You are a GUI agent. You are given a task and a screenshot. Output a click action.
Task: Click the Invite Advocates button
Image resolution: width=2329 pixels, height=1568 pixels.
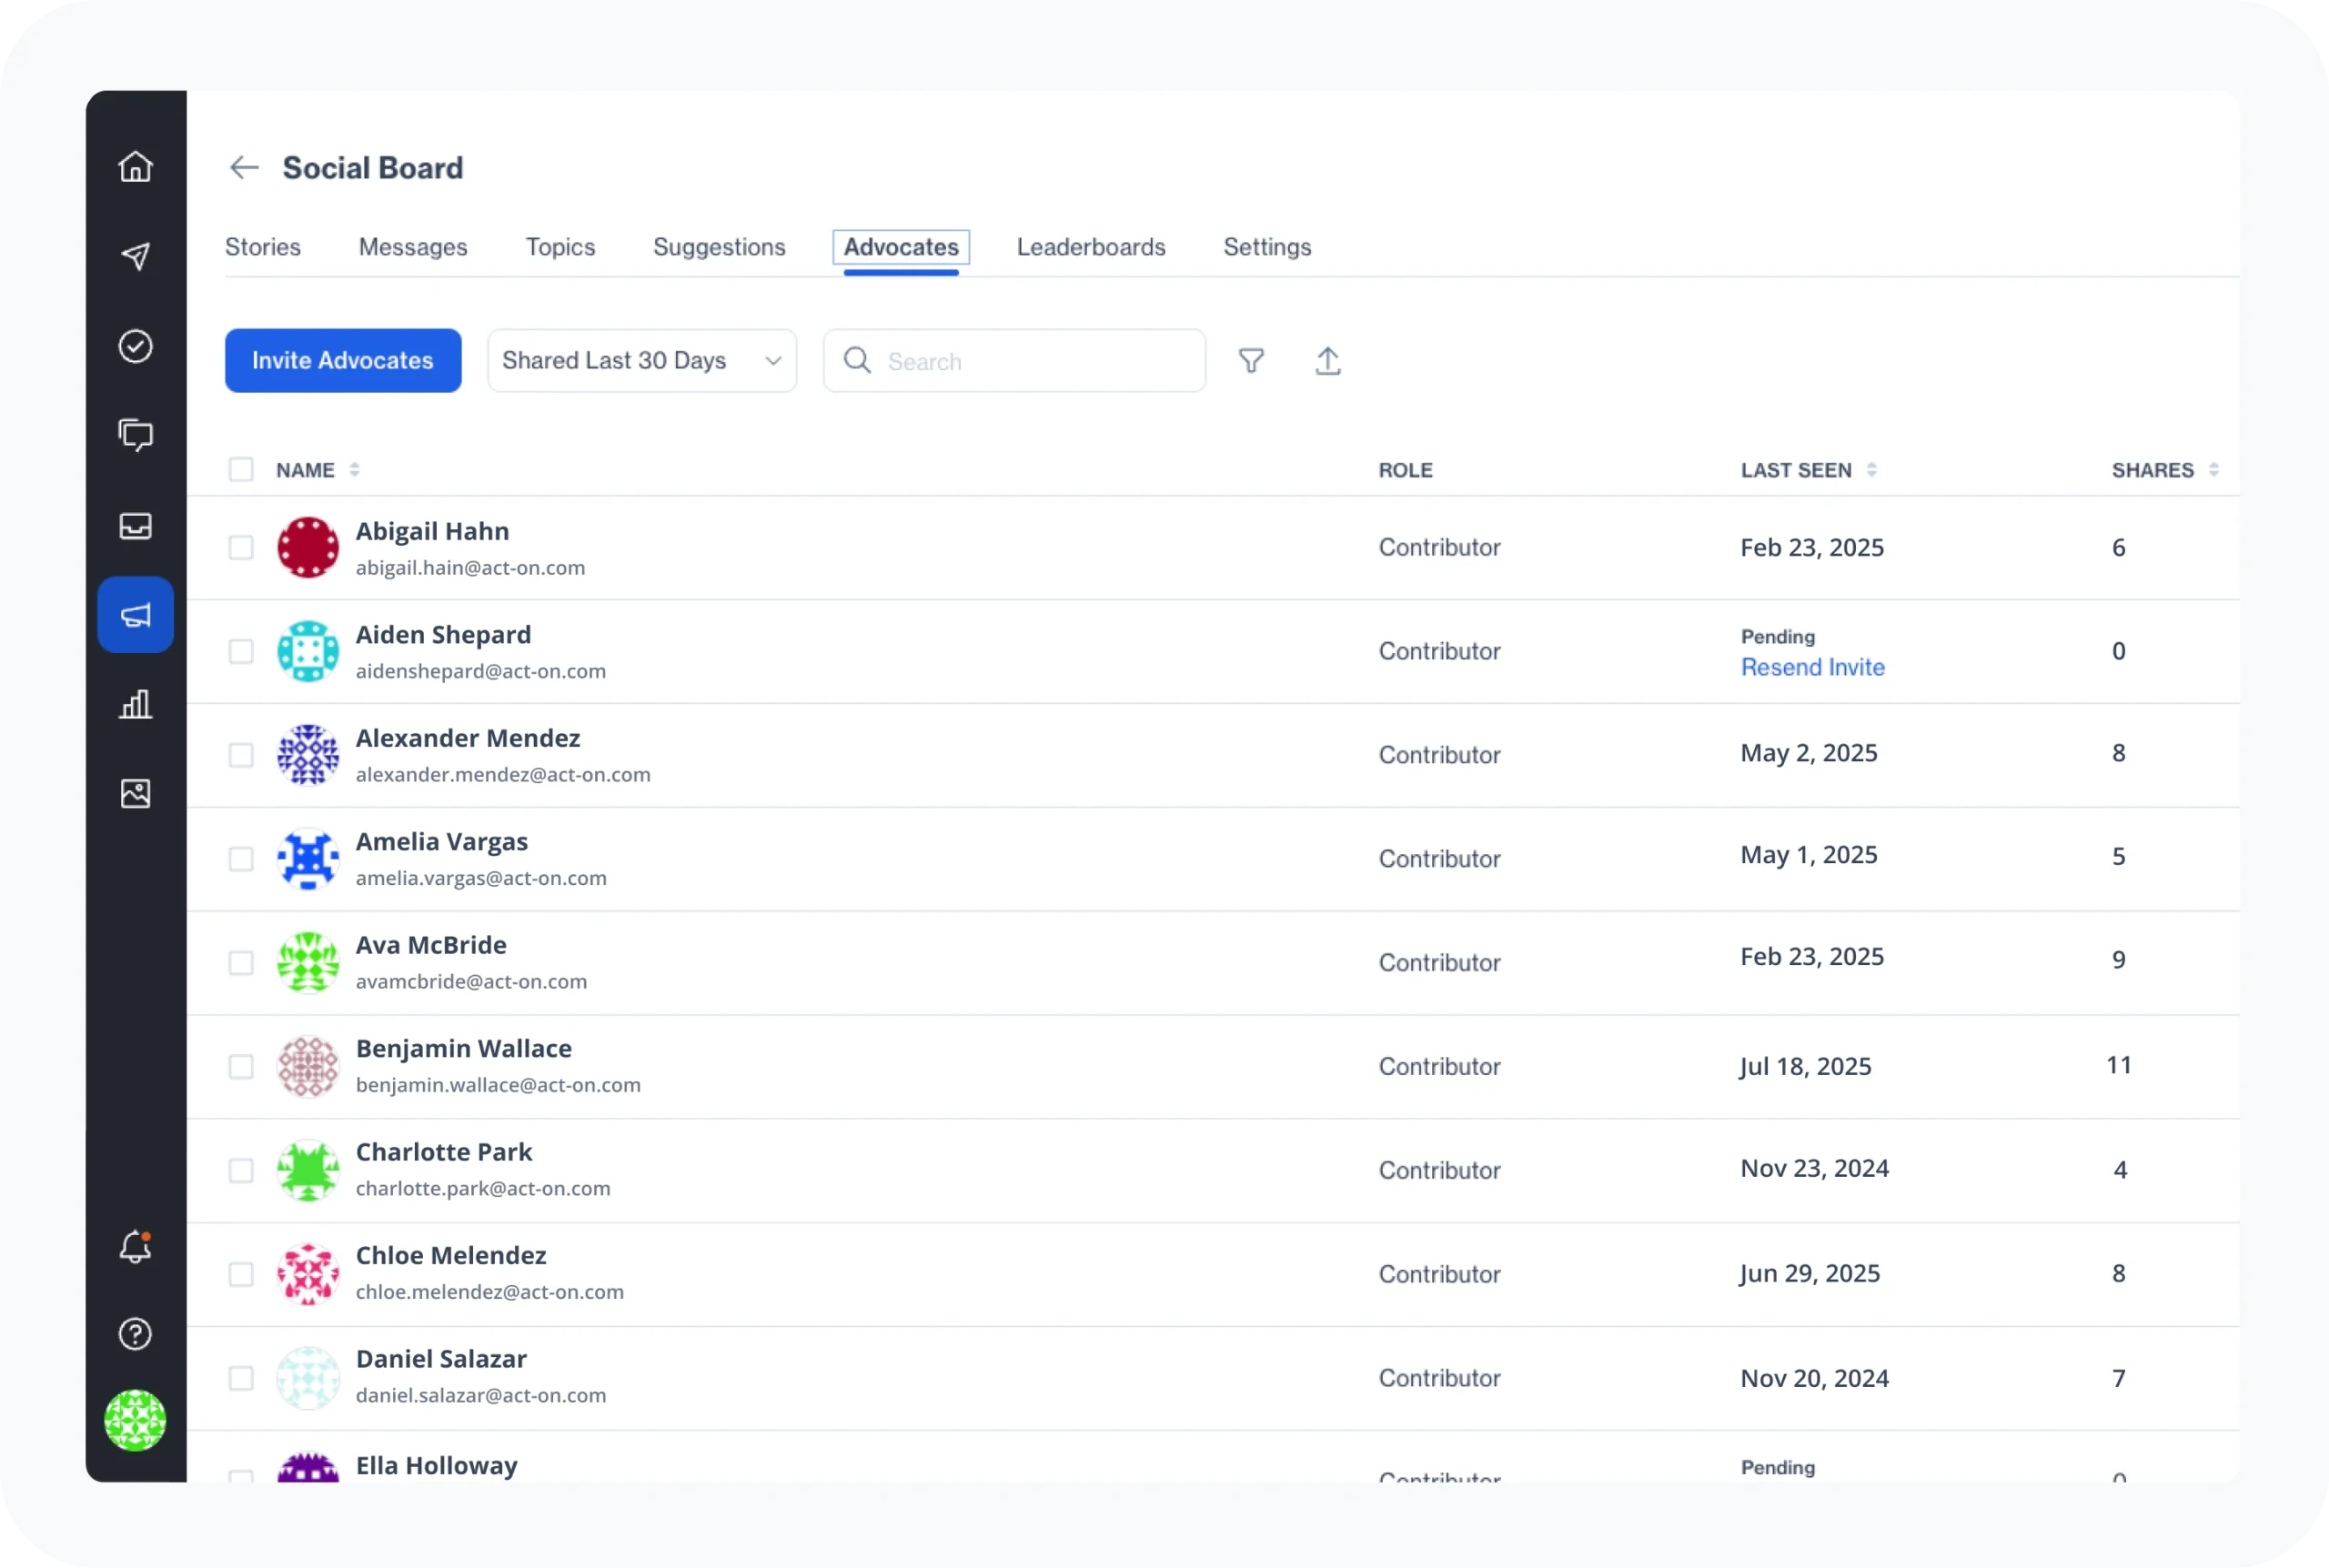pos(343,361)
